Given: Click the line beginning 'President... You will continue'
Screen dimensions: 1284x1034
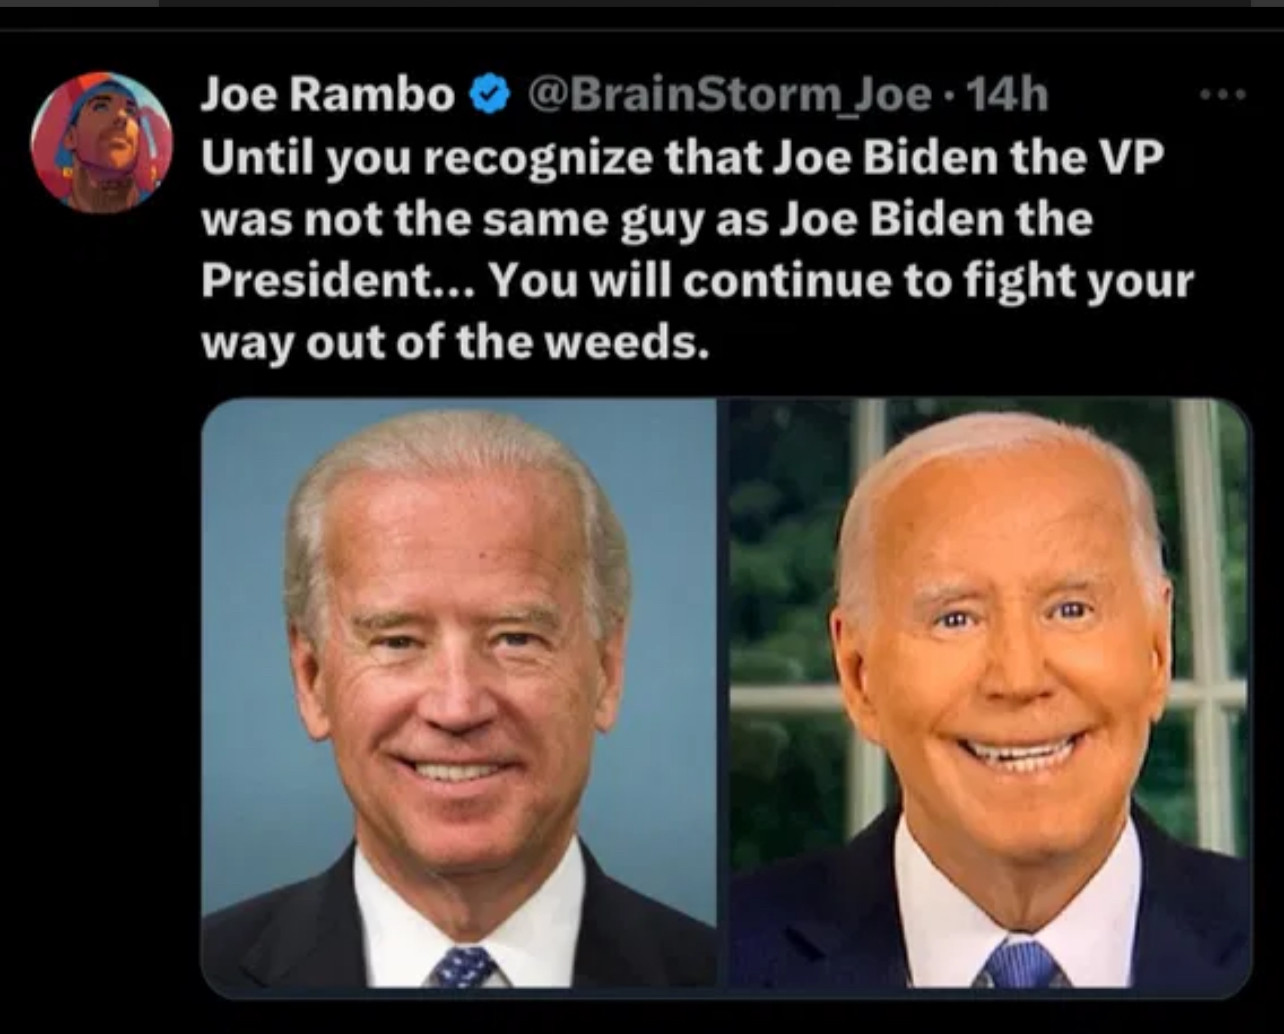Looking at the screenshot, I should tap(697, 282).
